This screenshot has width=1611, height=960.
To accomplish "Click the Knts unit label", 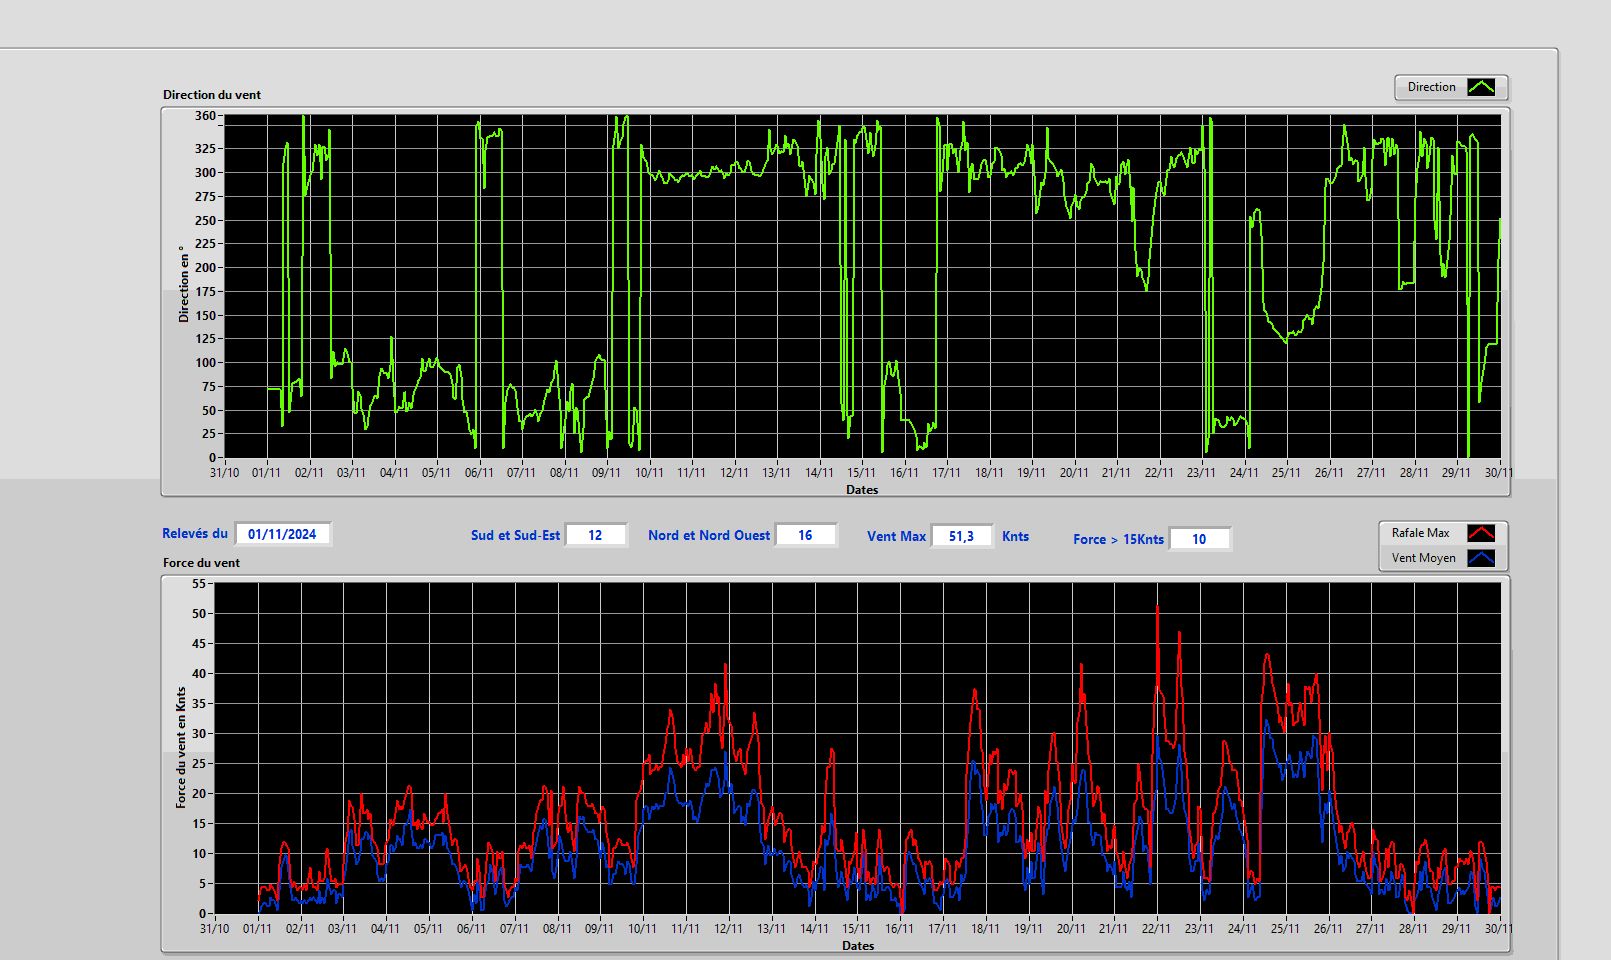I will coord(1015,536).
